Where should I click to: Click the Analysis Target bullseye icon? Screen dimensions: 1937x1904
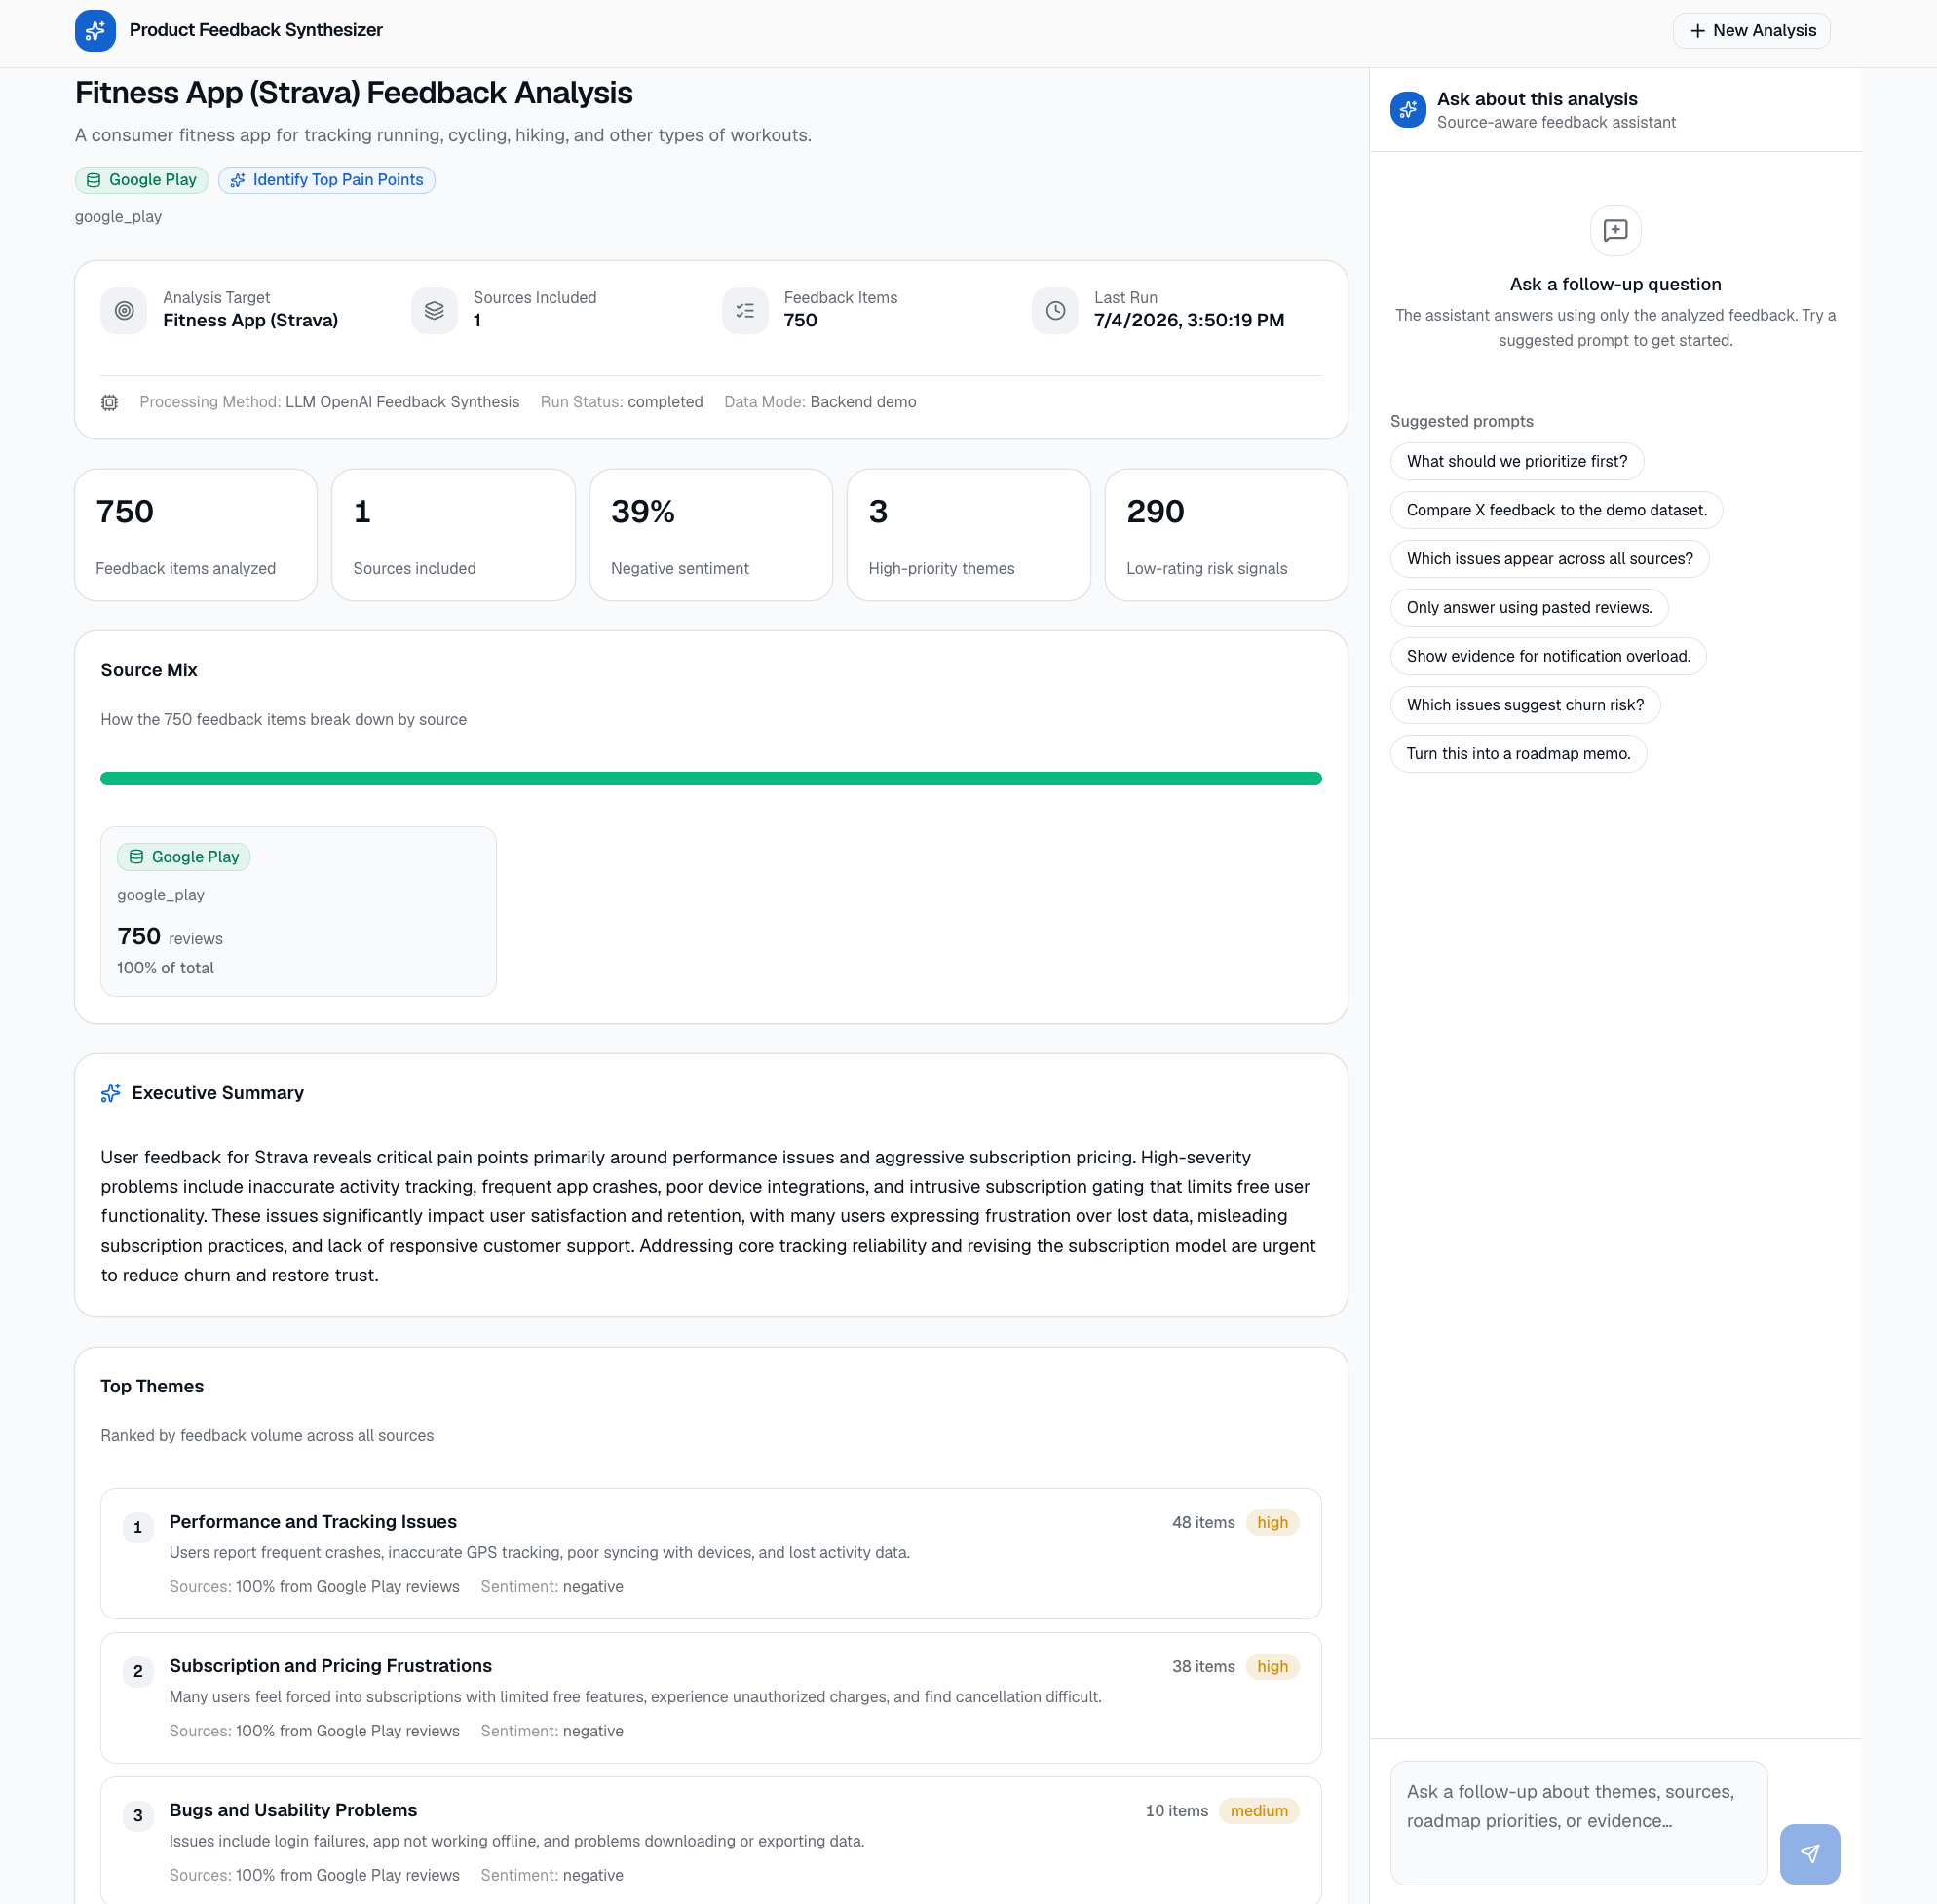(124, 311)
